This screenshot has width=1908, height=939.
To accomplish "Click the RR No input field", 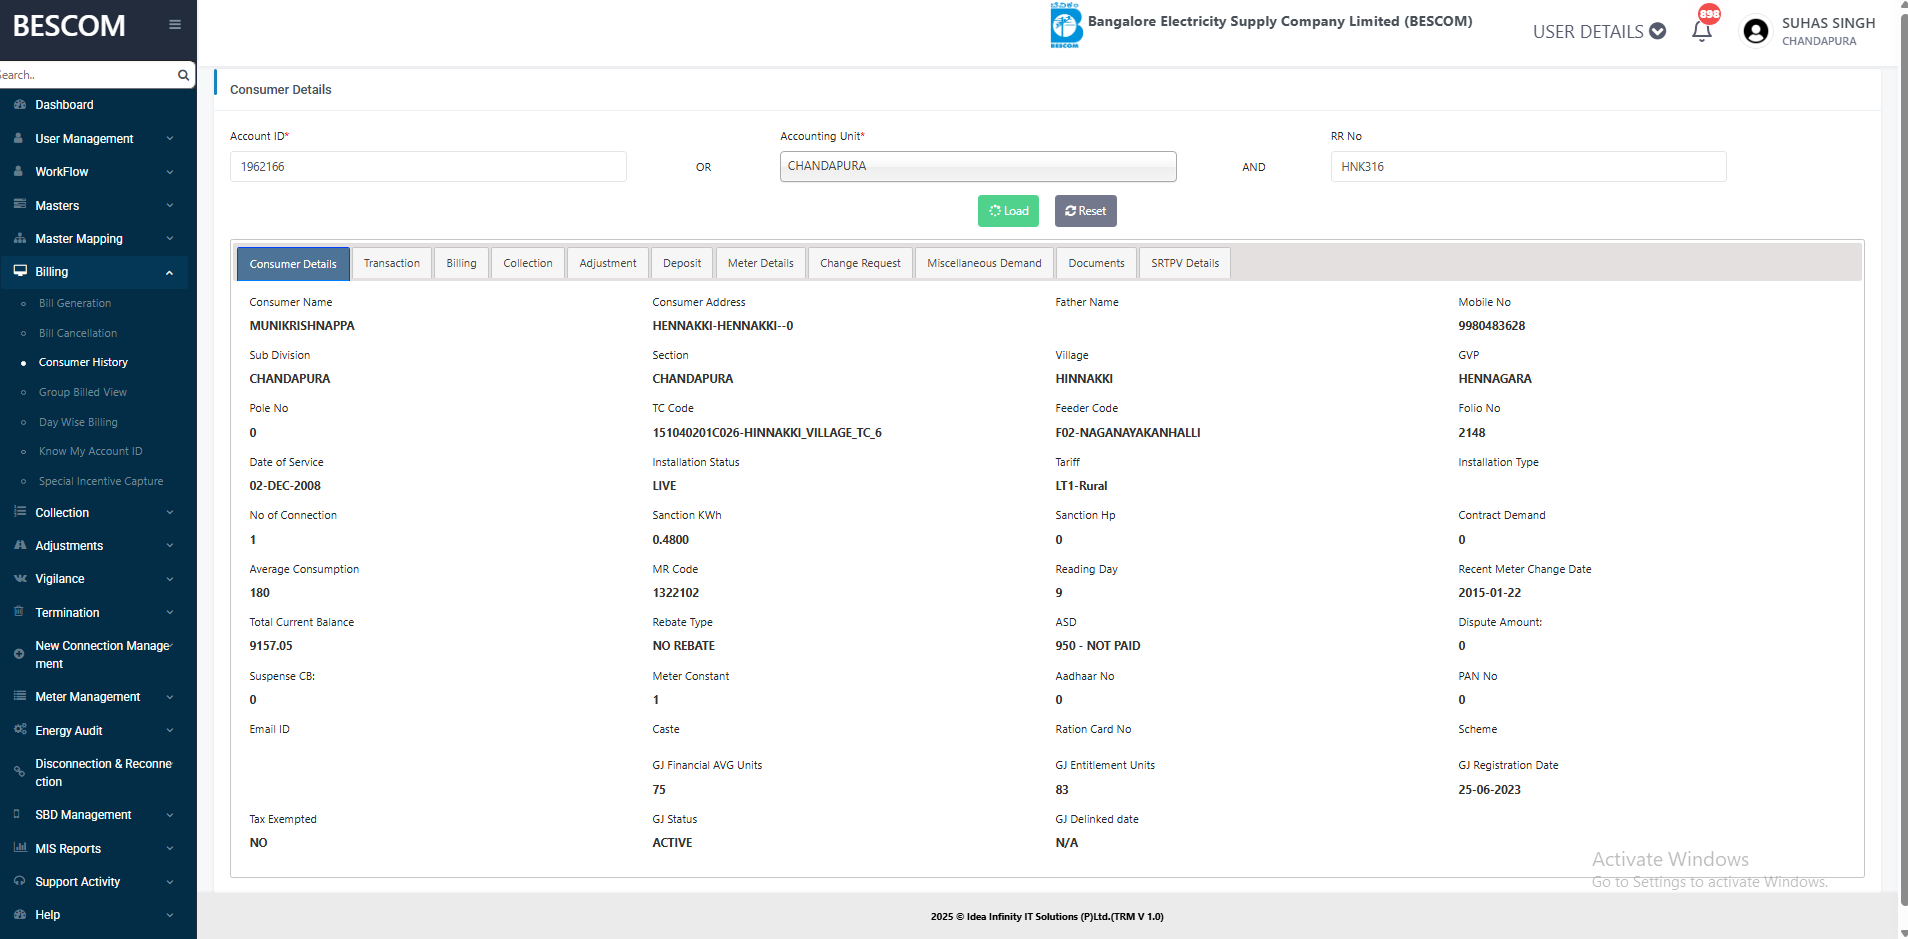I will click(1528, 167).
